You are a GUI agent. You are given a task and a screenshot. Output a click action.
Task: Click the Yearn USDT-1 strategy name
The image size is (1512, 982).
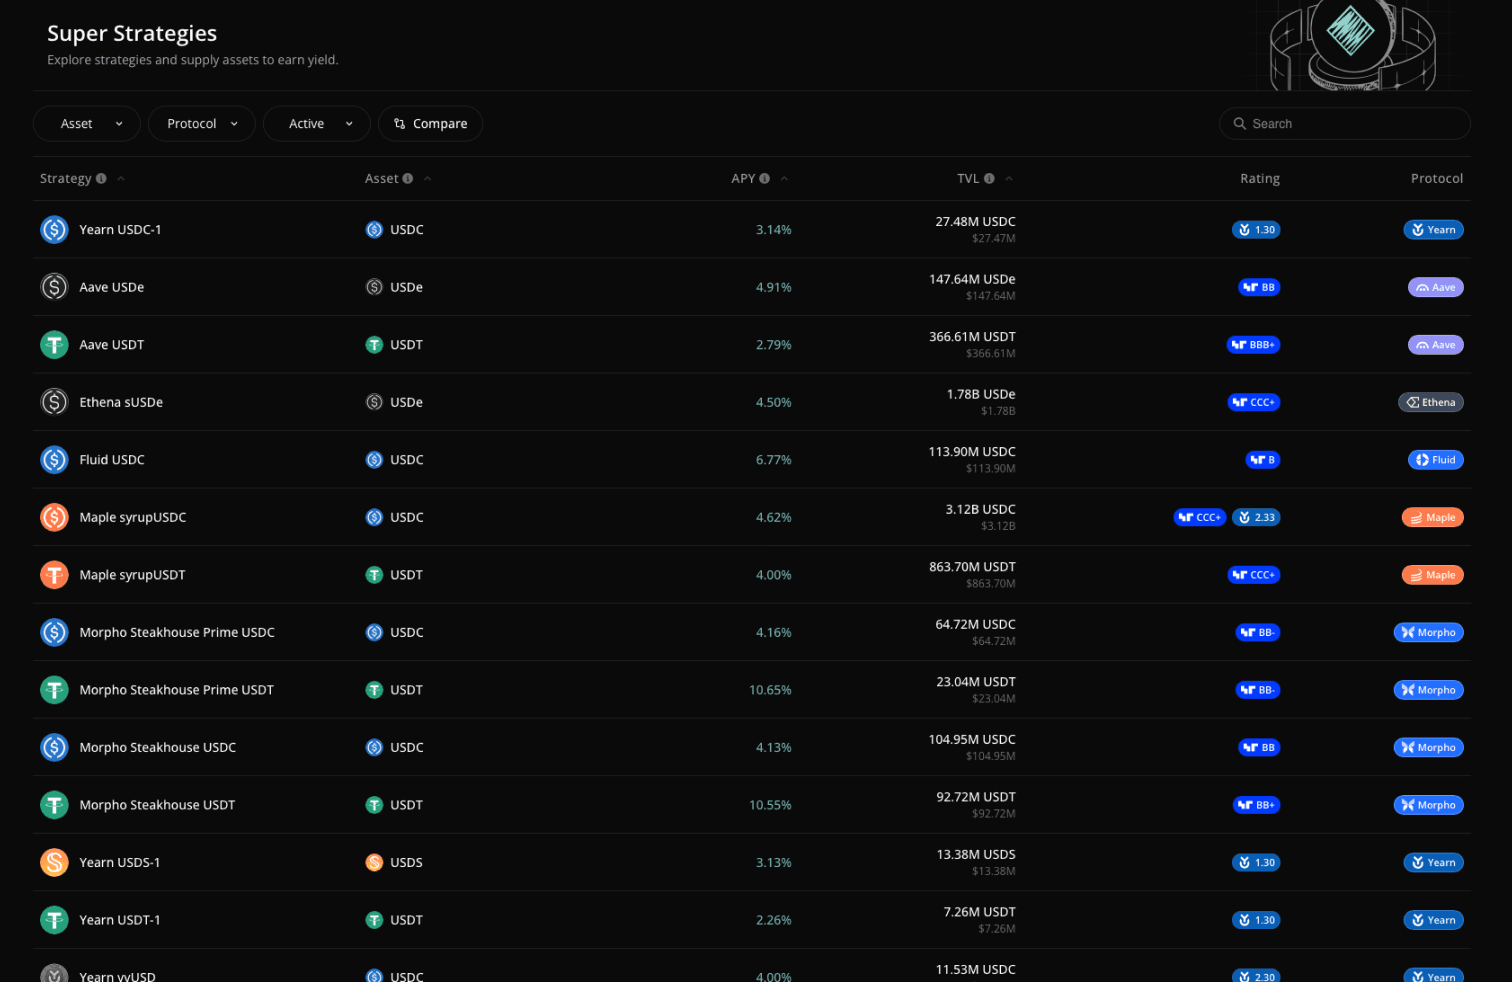click(x=120, y=920)
